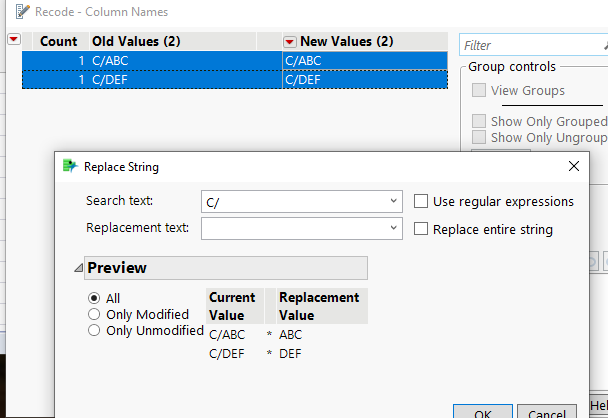Click the Replace String dialog icon
The width and height of the screenshot is (608, 418).
point(69,167)
